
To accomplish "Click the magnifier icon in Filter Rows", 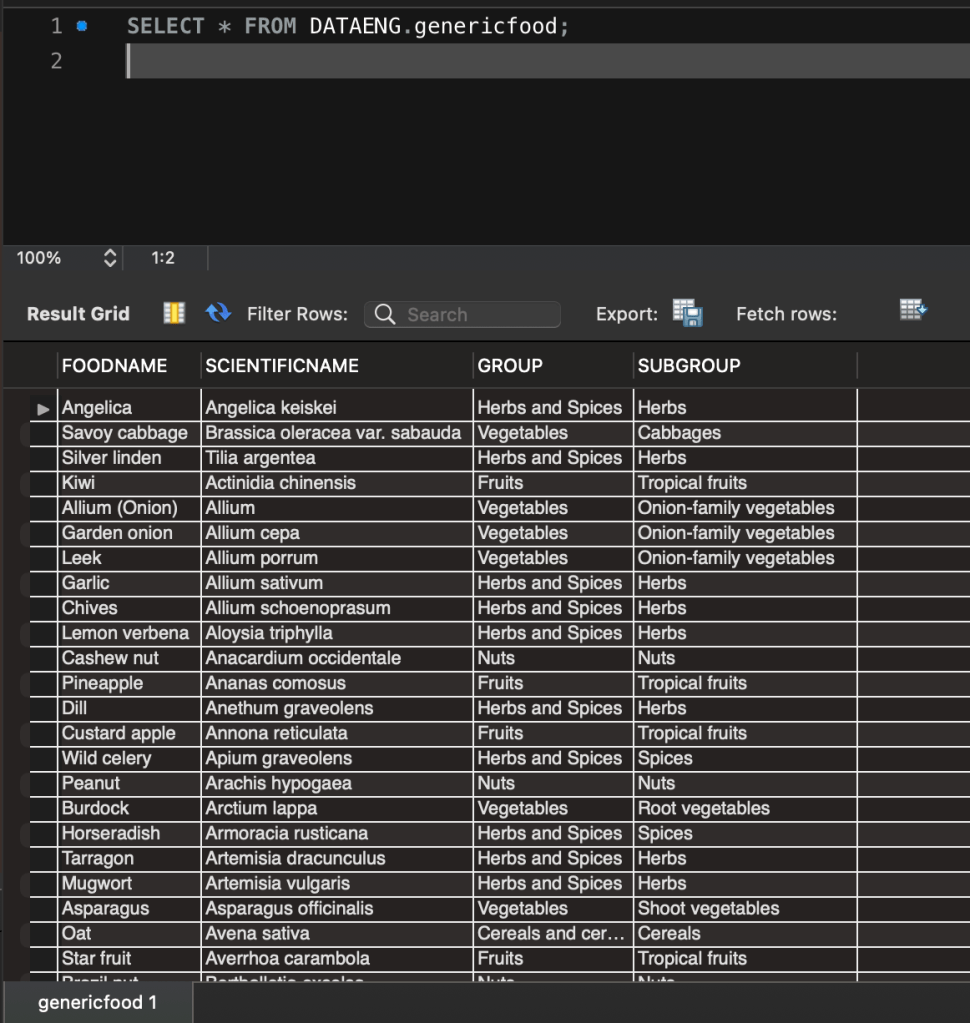I will [x=385, y=314].
